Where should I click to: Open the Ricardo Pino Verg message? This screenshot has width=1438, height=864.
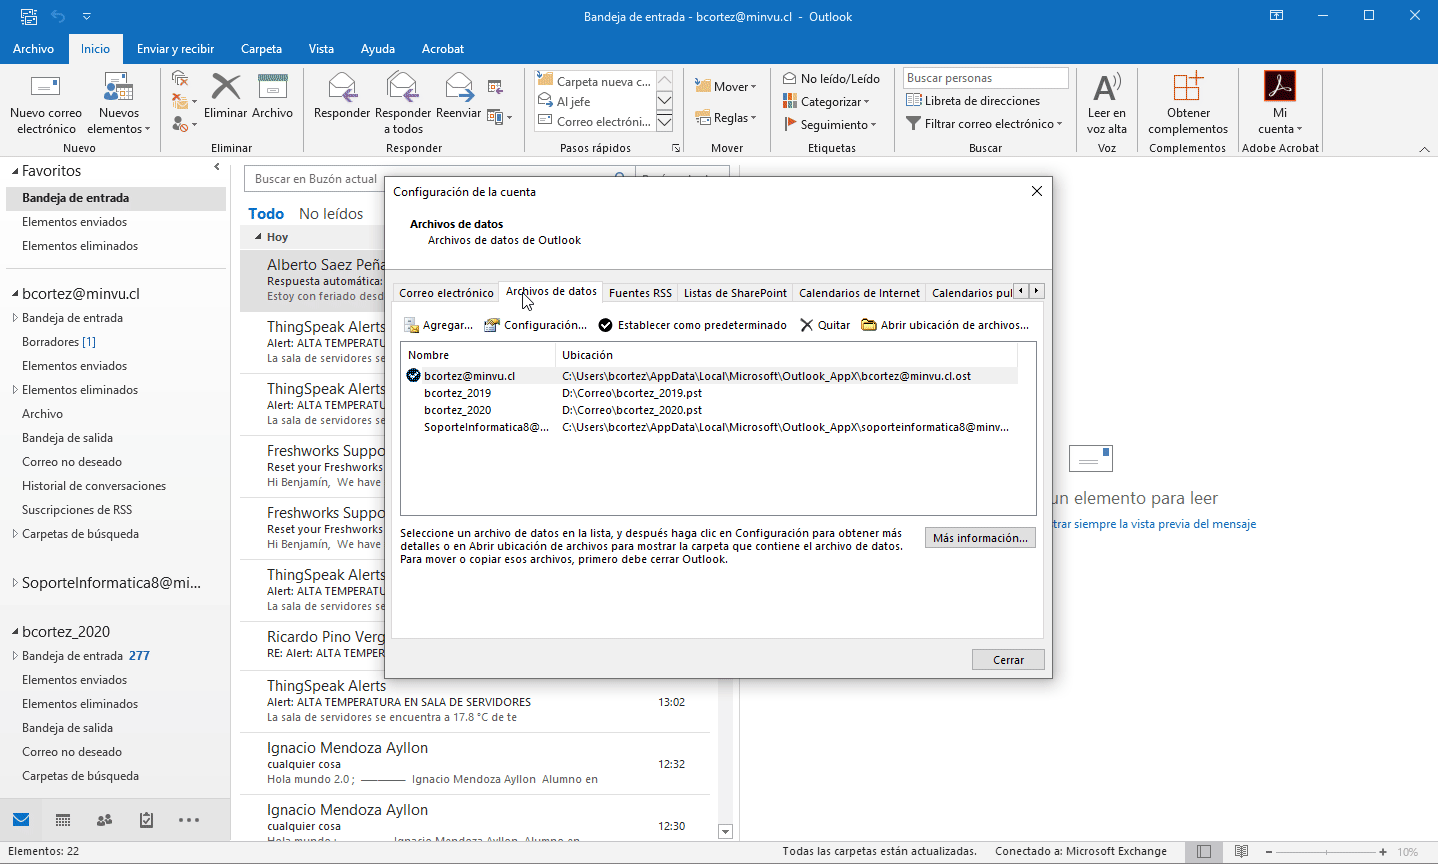[x=325, y=645]
